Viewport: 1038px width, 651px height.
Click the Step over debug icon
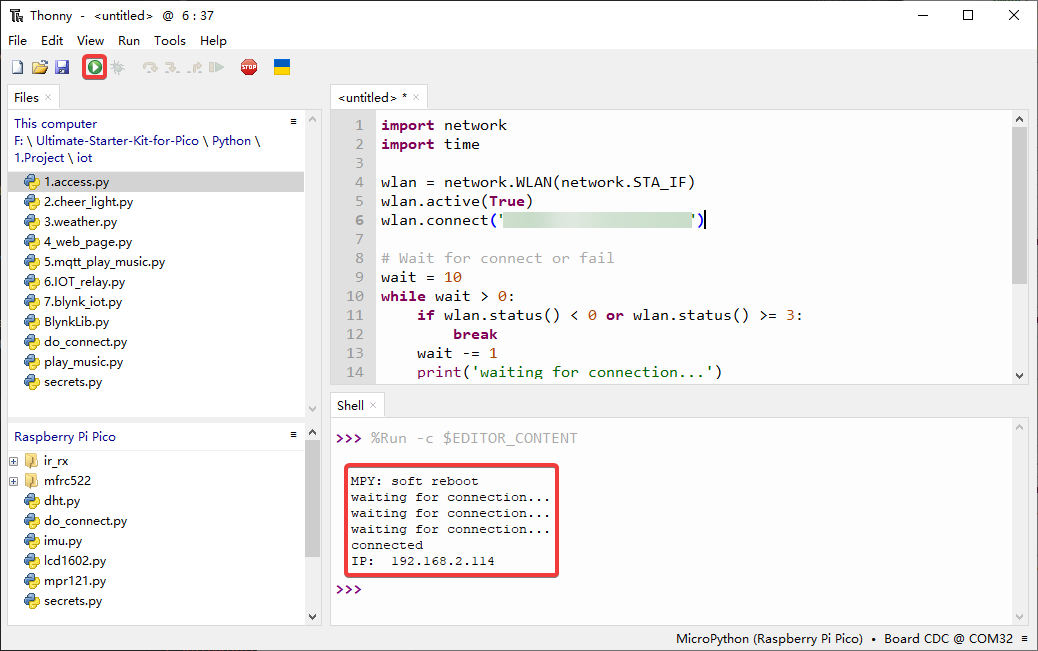(x=150, y=67)
